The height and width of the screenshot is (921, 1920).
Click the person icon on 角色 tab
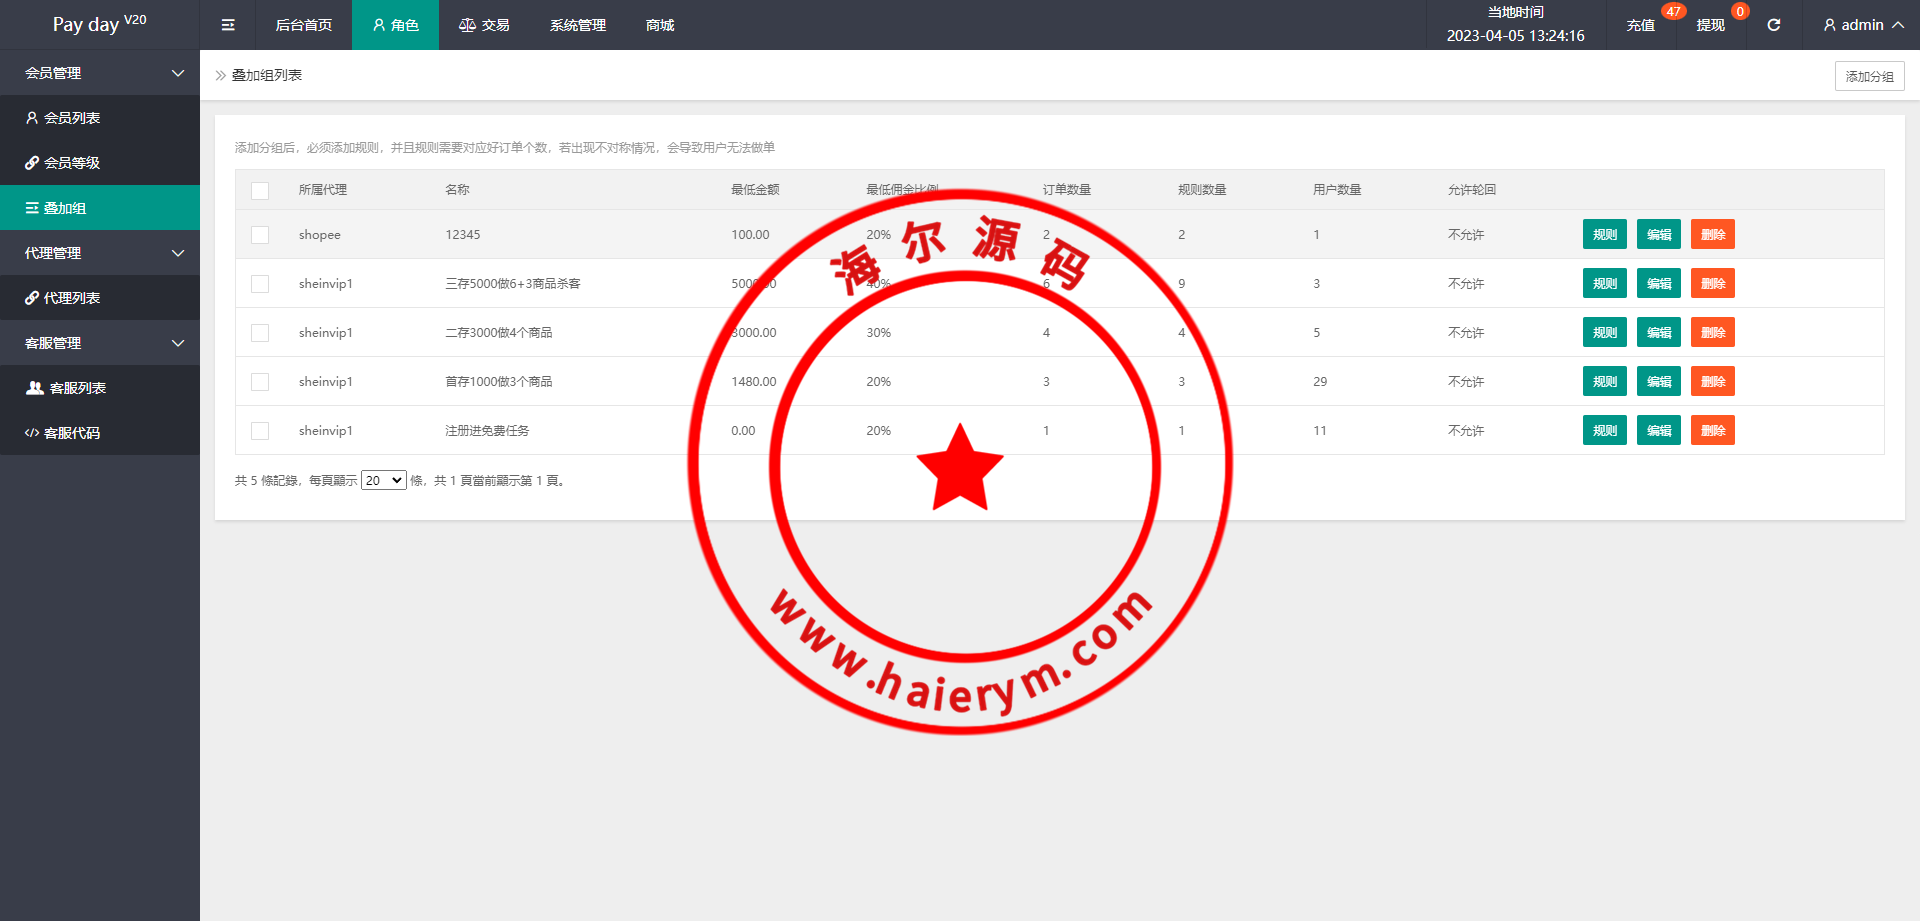pyautogui.click(x=379, y=25)
